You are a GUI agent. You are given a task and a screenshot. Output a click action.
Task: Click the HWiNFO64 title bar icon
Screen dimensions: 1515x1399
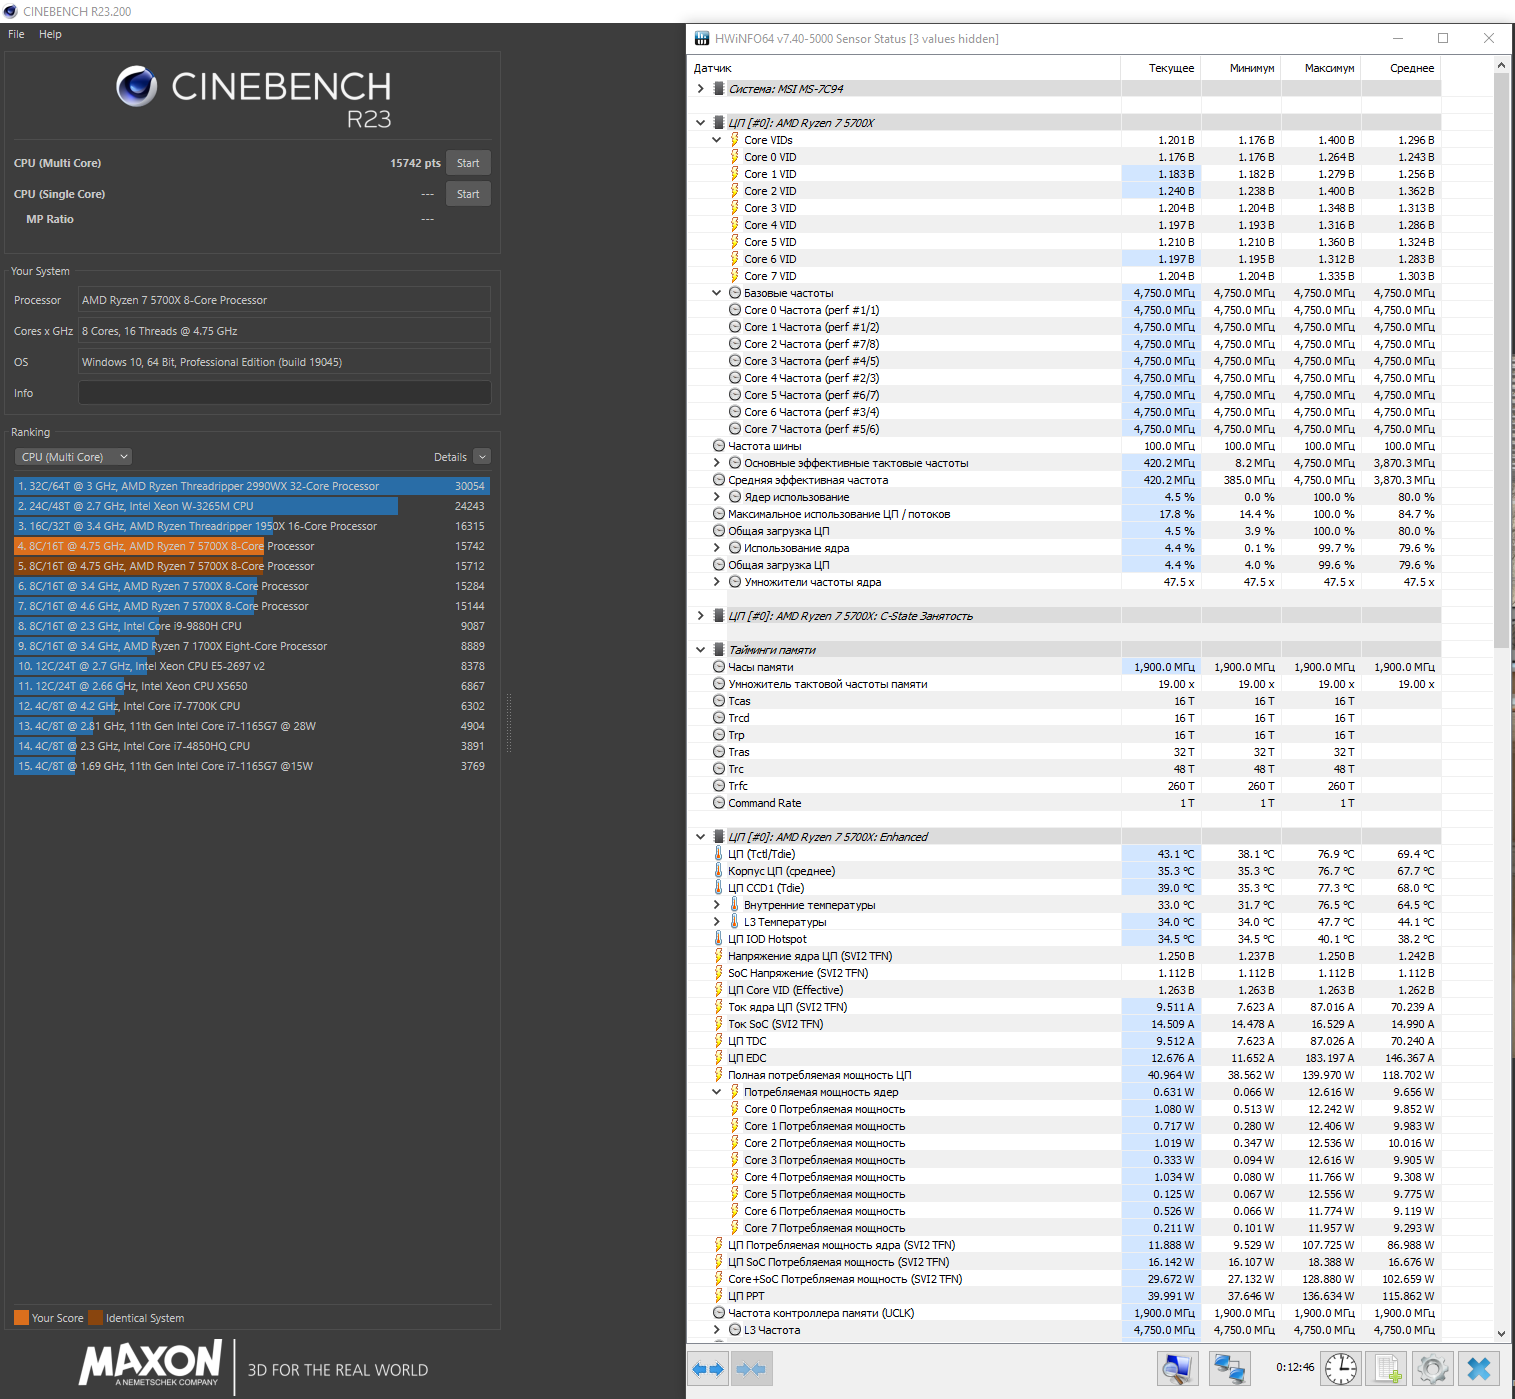click(x=701, y=39)
